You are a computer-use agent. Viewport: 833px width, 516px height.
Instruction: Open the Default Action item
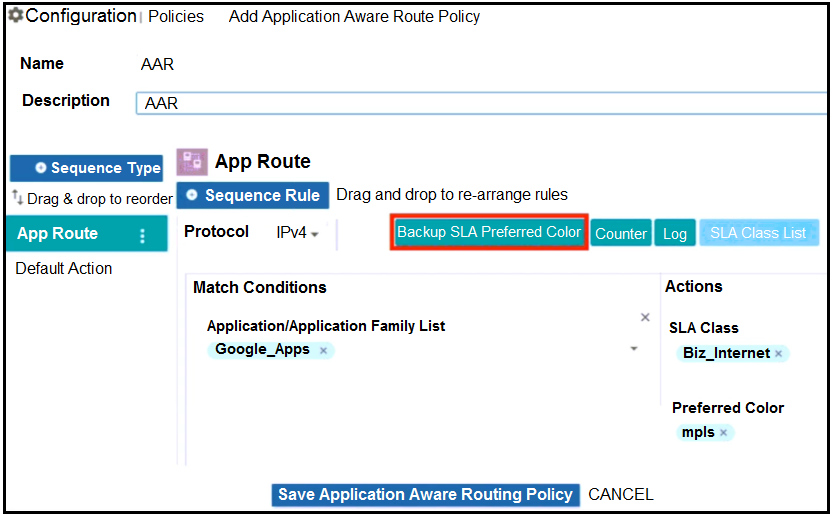64,268
